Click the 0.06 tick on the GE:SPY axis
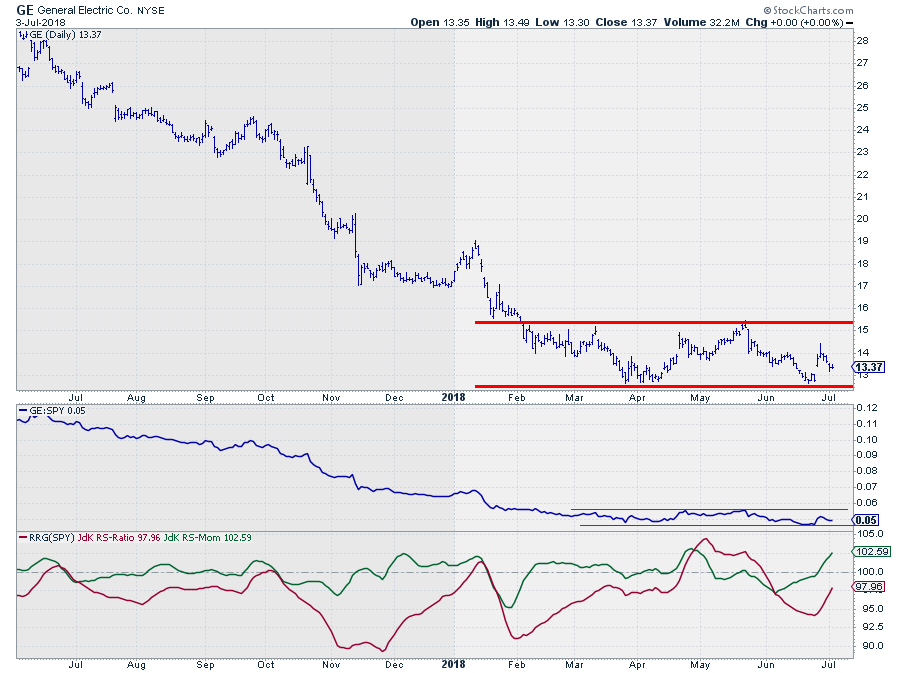900x673 pixels. [x=867, y=503]
